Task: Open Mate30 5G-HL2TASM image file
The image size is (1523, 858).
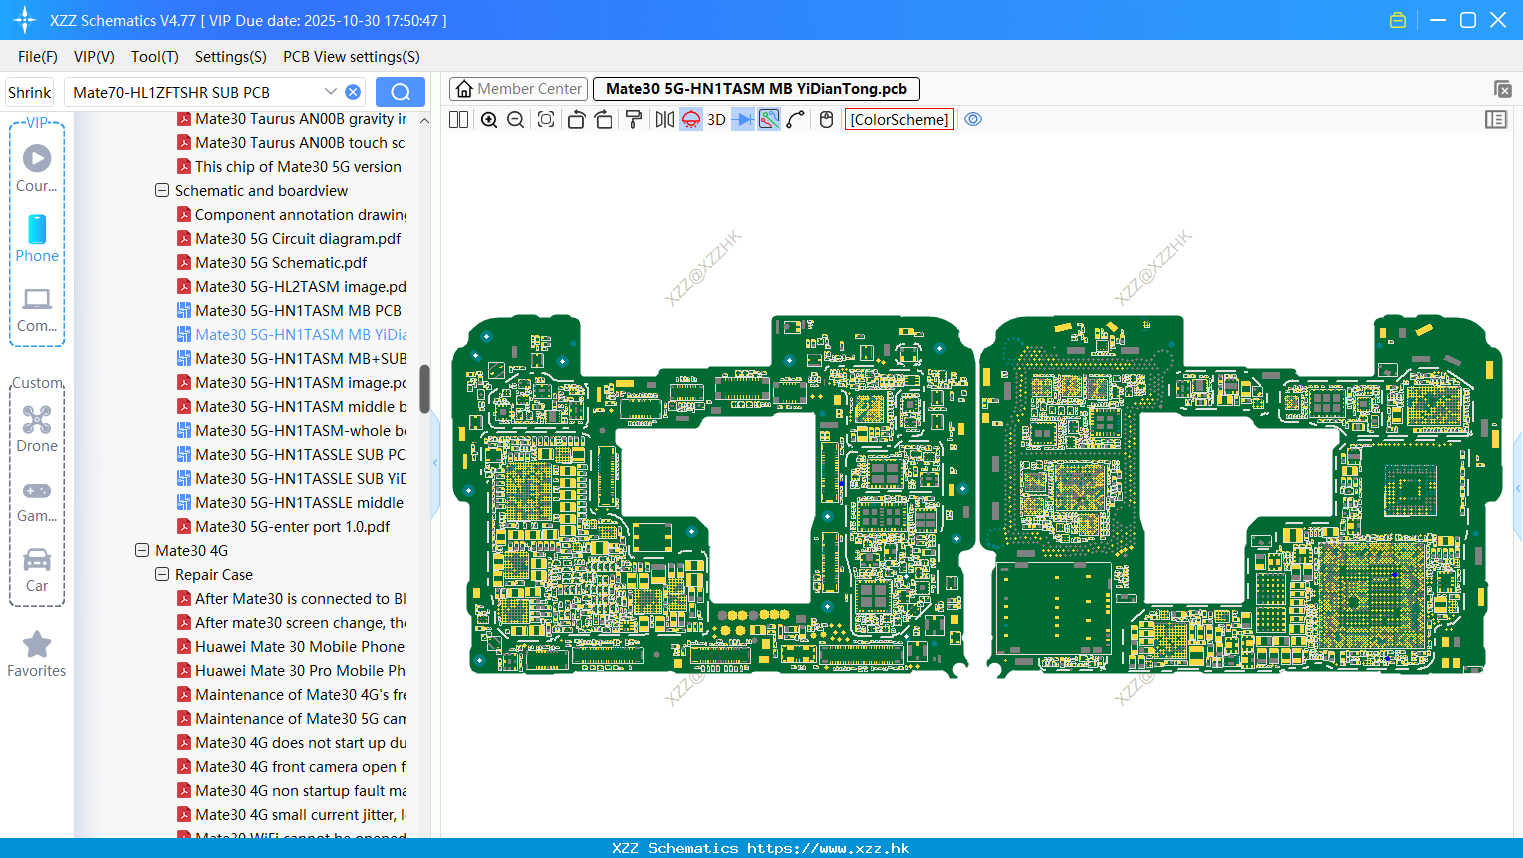Action: coord(300,286)
